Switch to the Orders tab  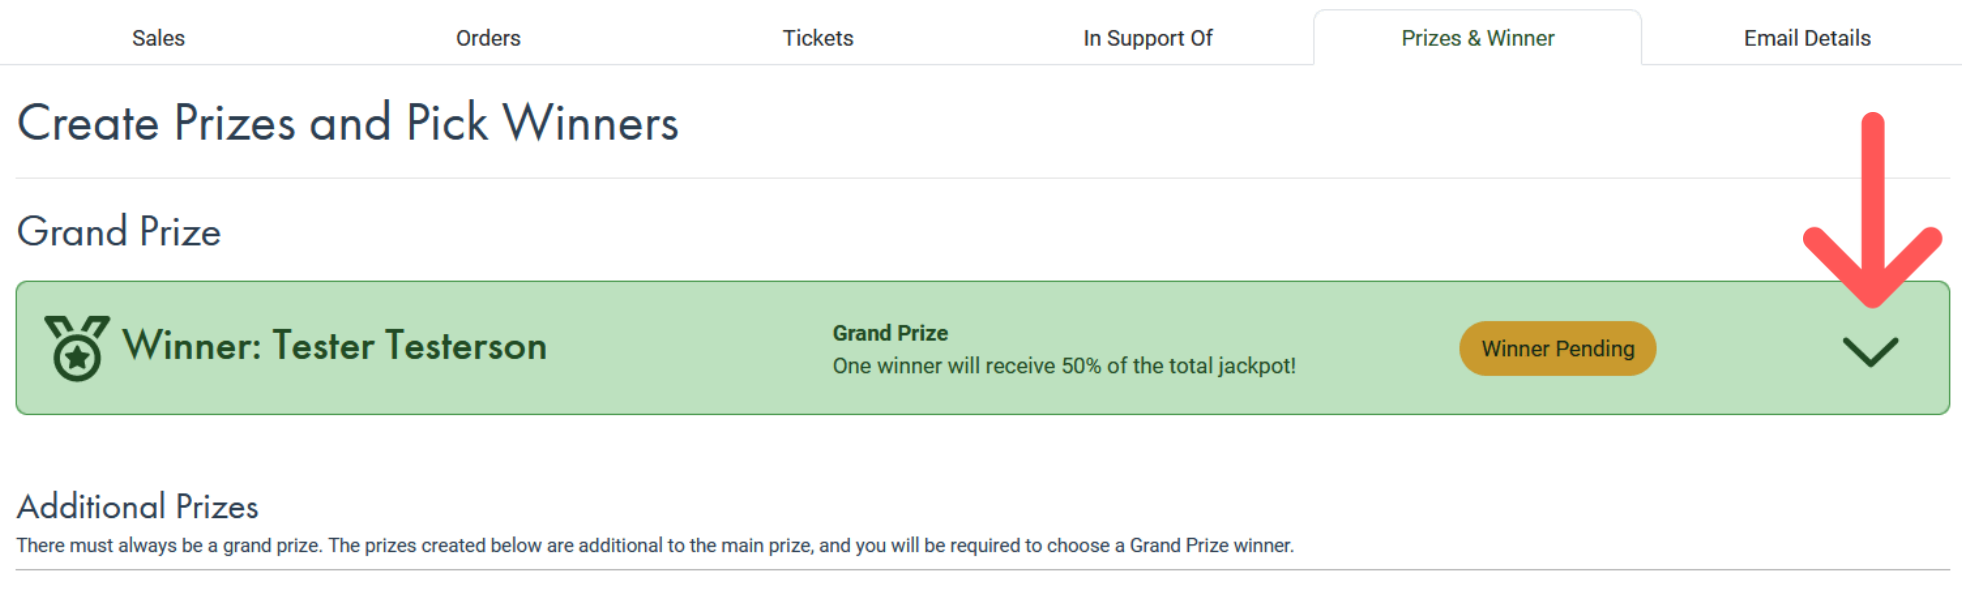(x=488, y=38)
